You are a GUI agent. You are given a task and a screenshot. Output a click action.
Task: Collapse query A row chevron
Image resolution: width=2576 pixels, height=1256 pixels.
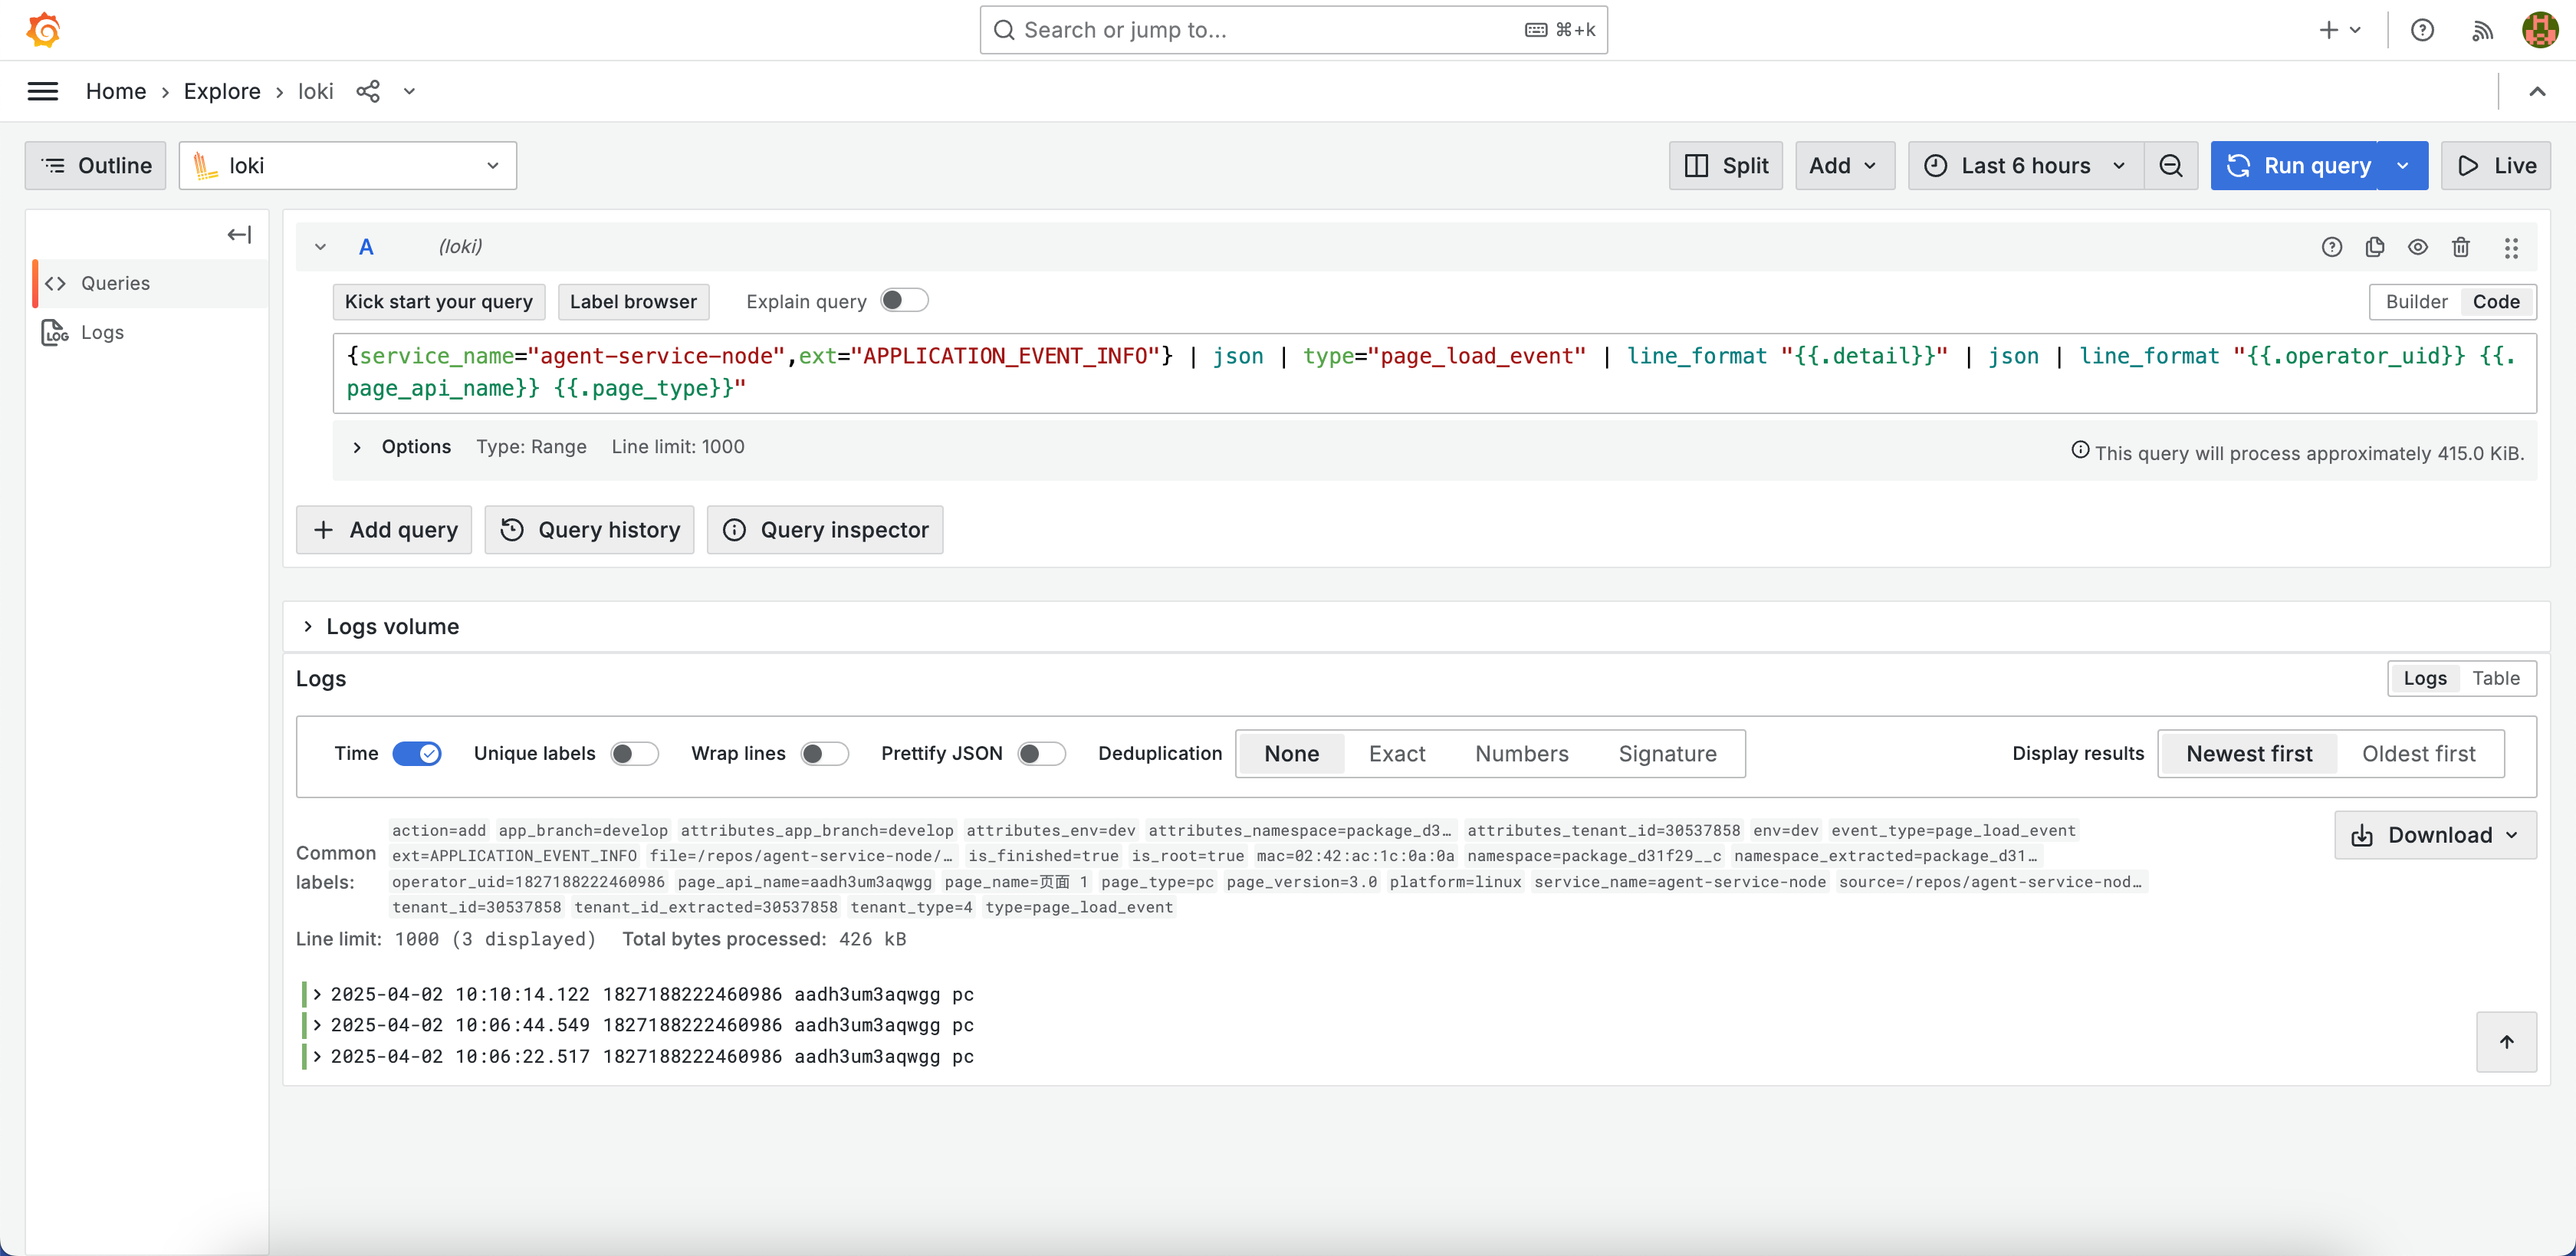point(320,247)
